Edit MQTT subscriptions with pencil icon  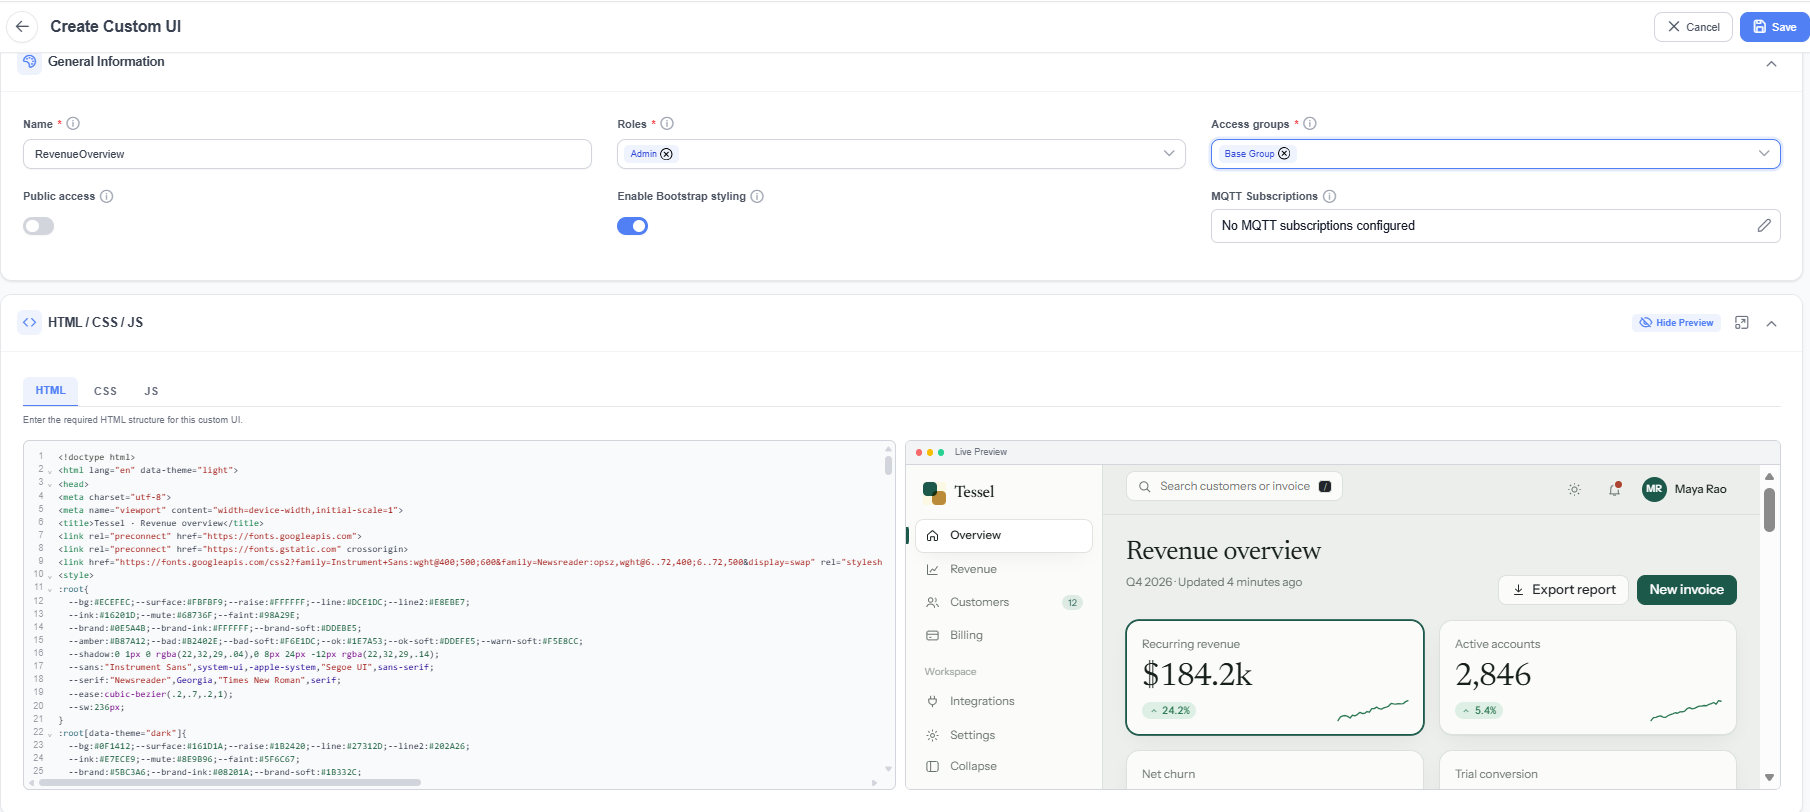tap(1764, 226)
